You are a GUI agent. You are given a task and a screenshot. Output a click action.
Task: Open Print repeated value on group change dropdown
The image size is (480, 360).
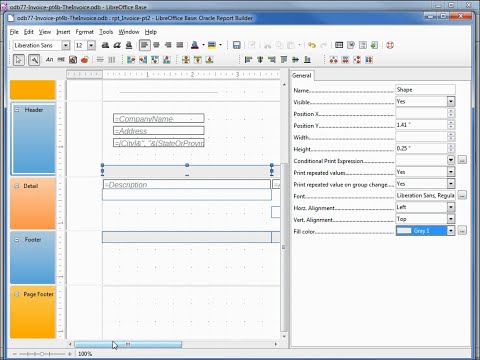click(451, 184)
